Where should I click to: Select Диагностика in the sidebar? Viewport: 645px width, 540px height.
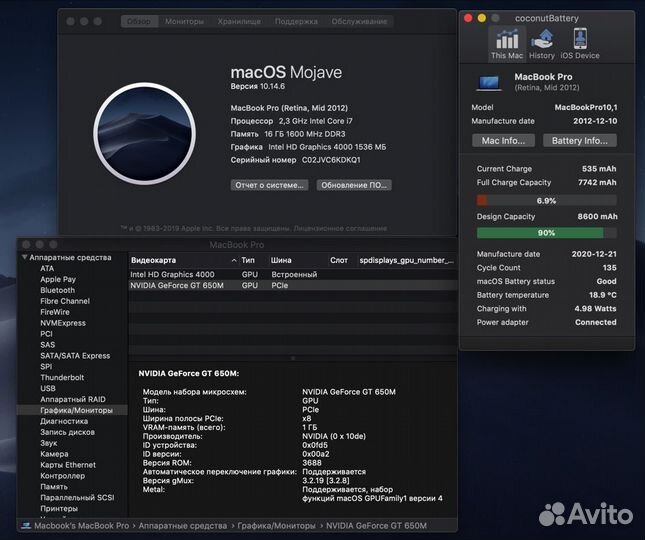coord(64,421)
